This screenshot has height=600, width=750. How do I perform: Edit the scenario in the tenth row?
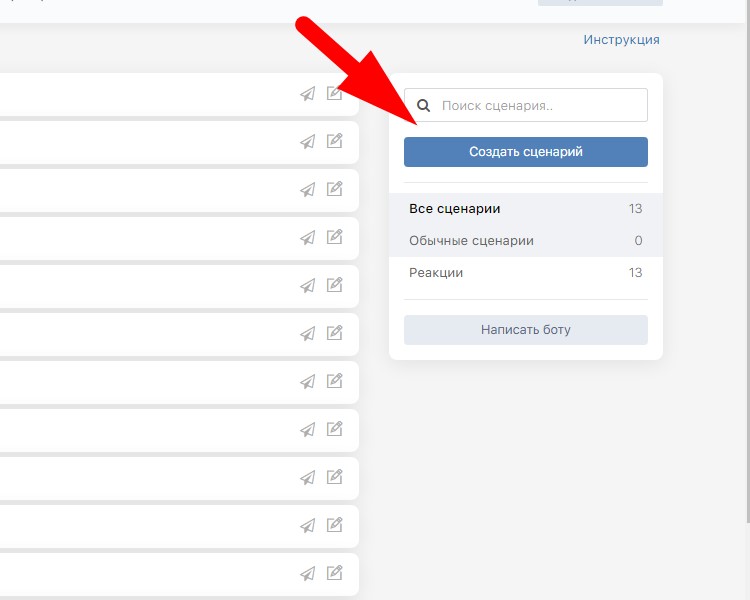coord(335,526)
